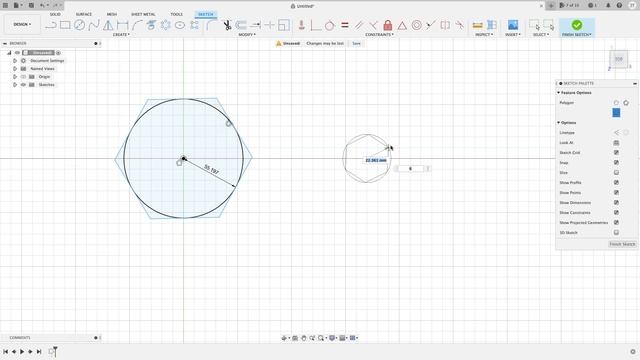Viewport: 640px width, 360px height.
Task: Select the Rectangle sketch tool
Action: coord(65,25)
